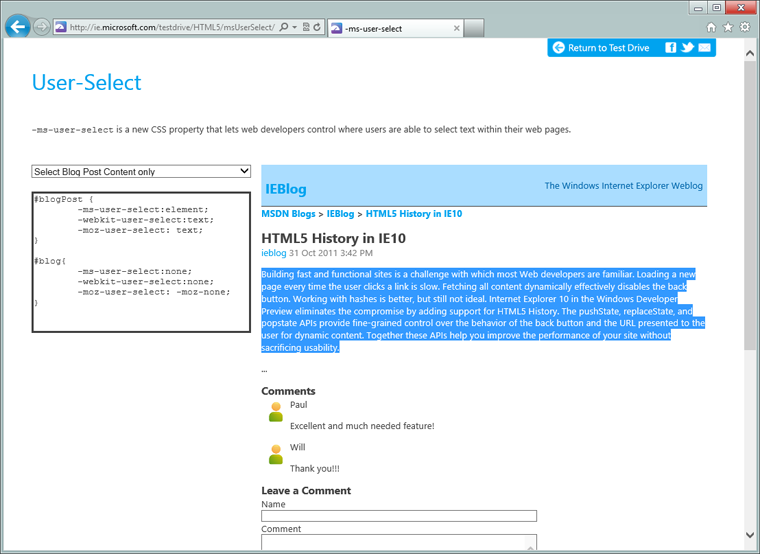Share the page via email icon

(704, 47)
